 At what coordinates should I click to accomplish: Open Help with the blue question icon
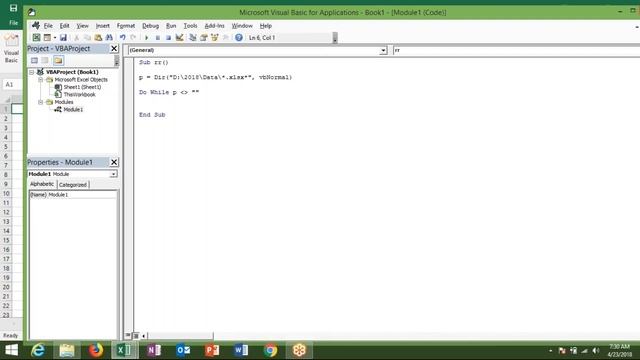(239, 38)
